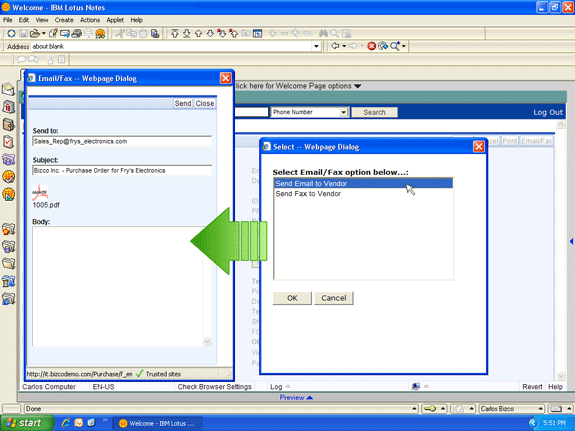Open the Edit menu
Image resolution: width=575 pixels, height=431 pixels.
(24, 20)
